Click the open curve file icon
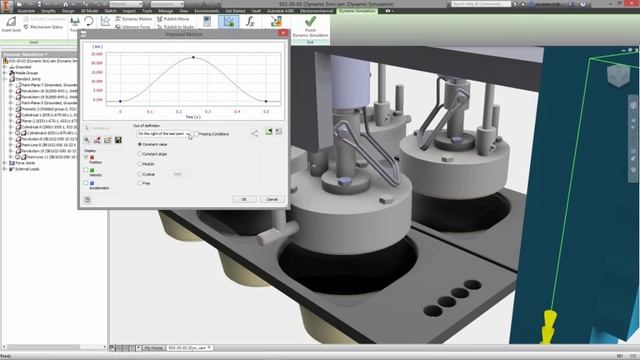This screenshot has width=640, height=360. coord(108,140)
